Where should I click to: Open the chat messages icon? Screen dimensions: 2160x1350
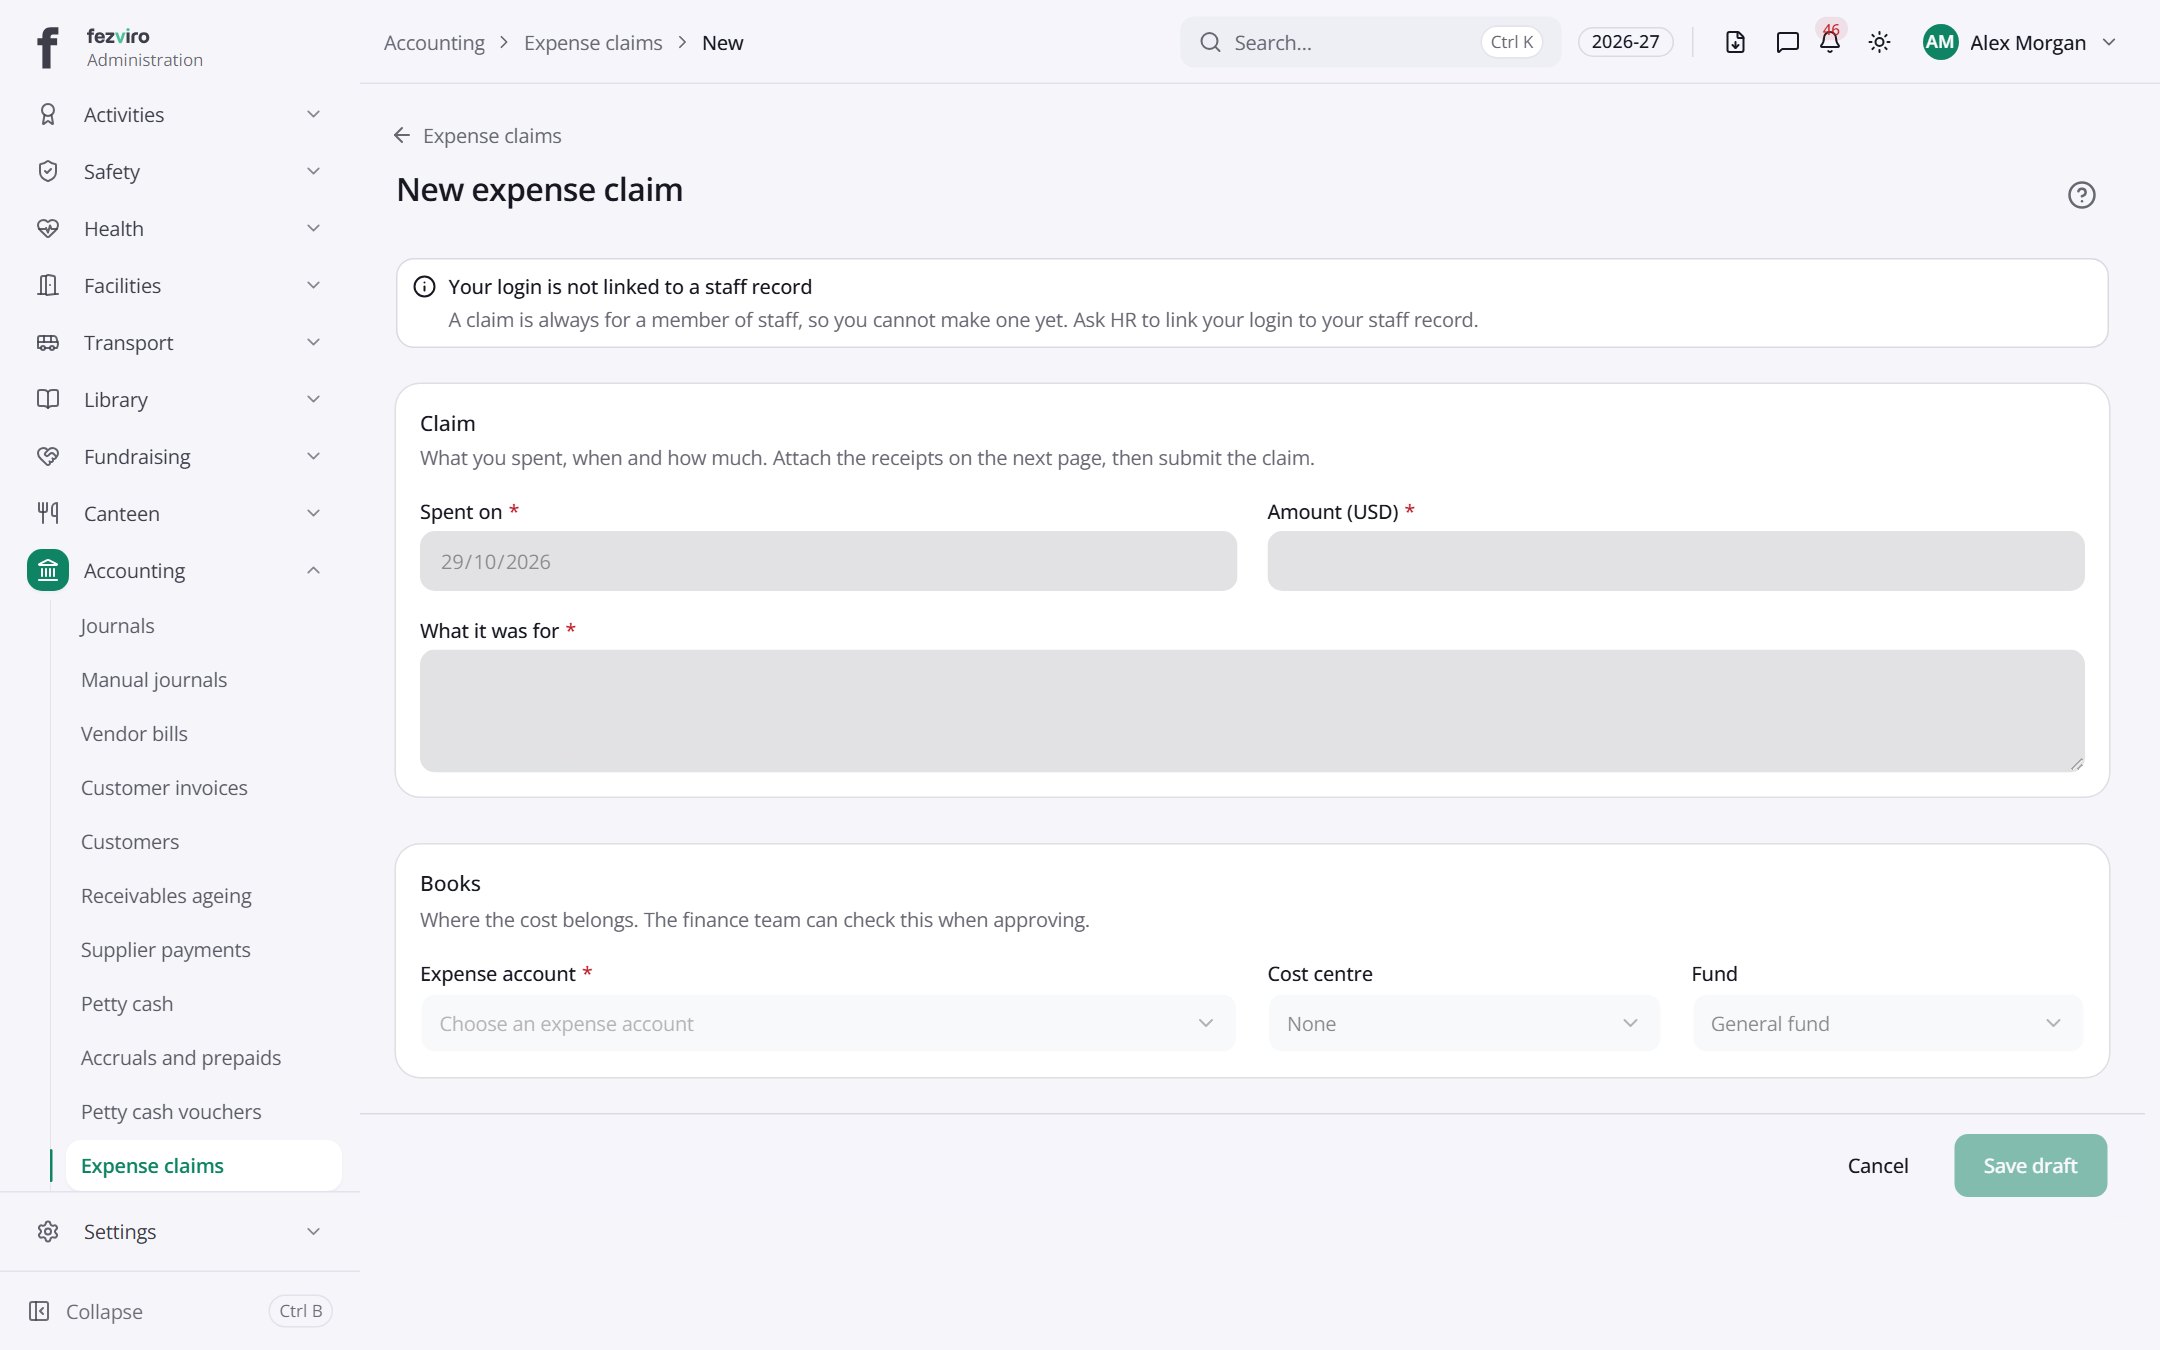pyautogui.click(x=1787, y=42)
